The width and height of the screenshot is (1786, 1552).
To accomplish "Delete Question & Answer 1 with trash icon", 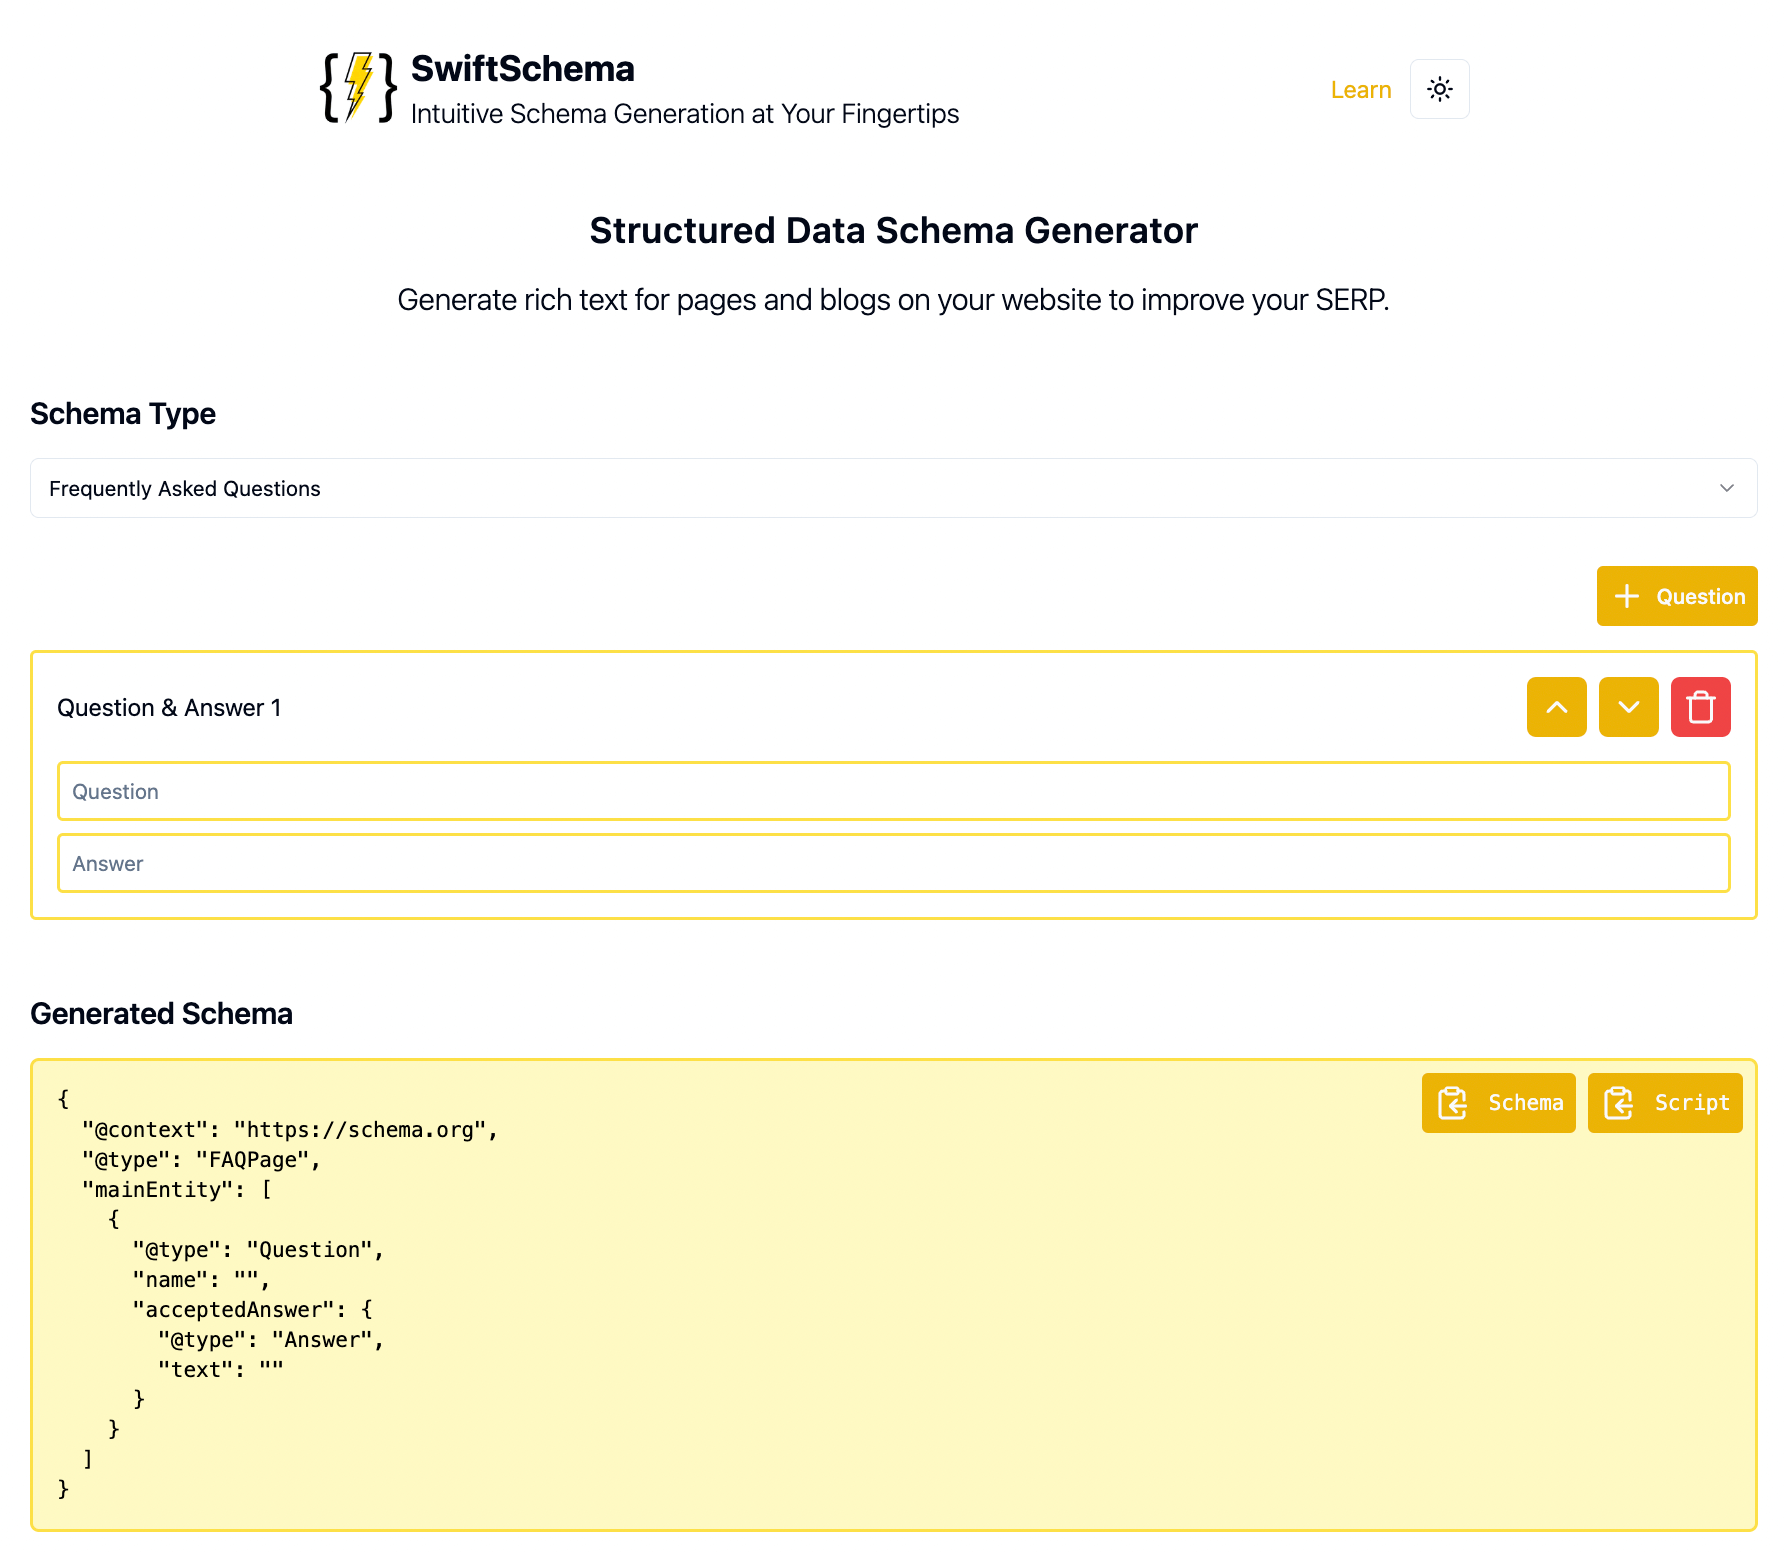I will (1700, 707).
